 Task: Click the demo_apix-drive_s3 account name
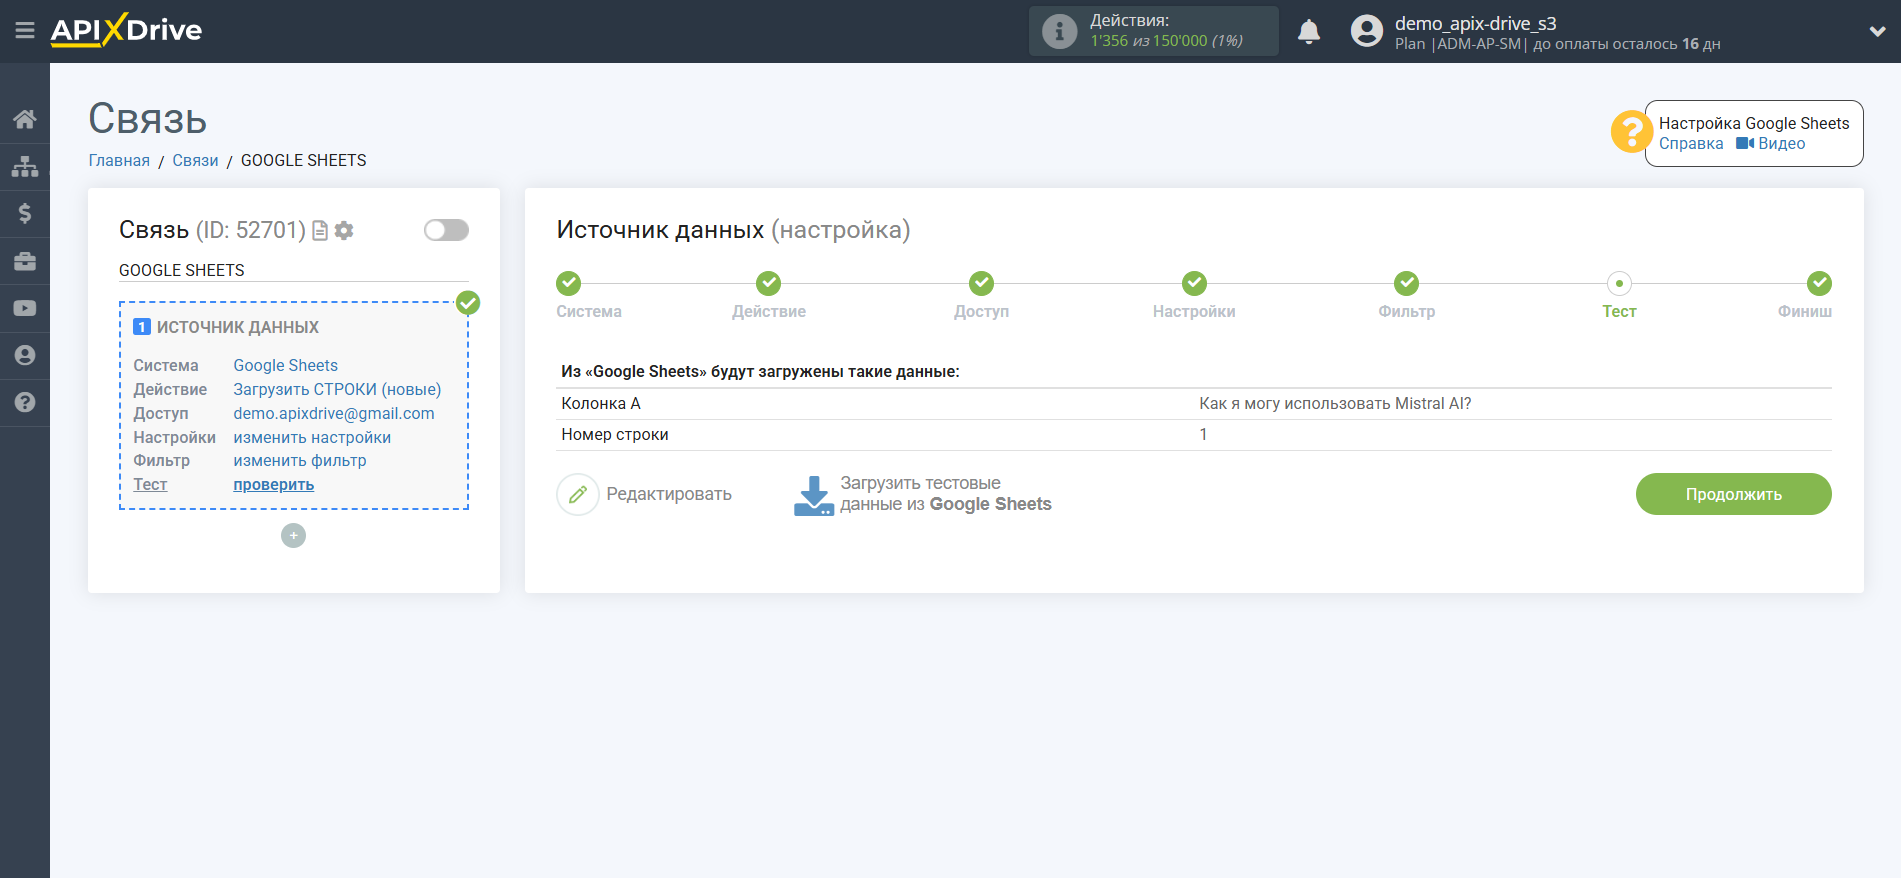1475,23
